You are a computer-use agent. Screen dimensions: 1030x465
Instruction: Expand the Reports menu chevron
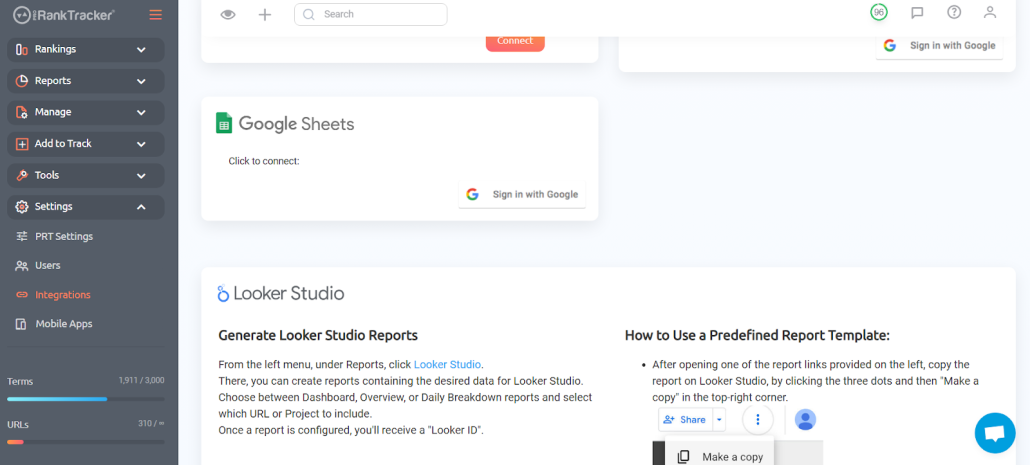(x=141, y=81)
